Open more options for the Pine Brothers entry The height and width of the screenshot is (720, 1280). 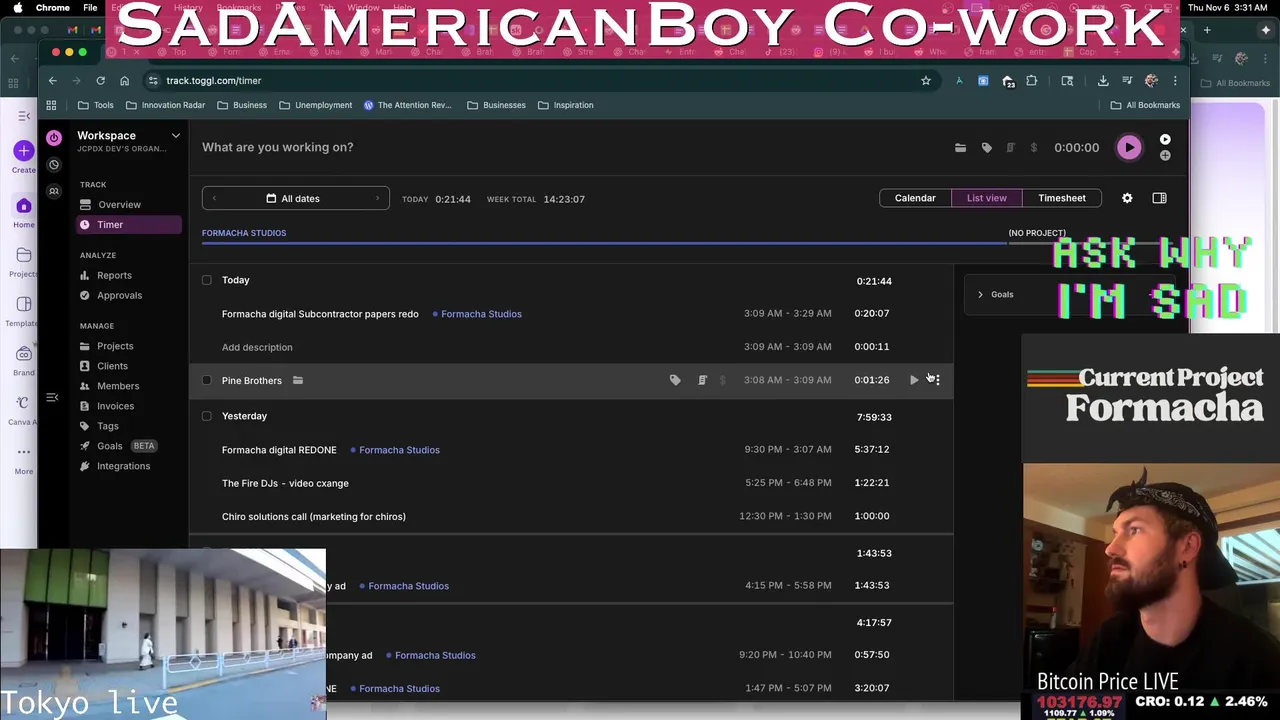click(x=937, y=380)
